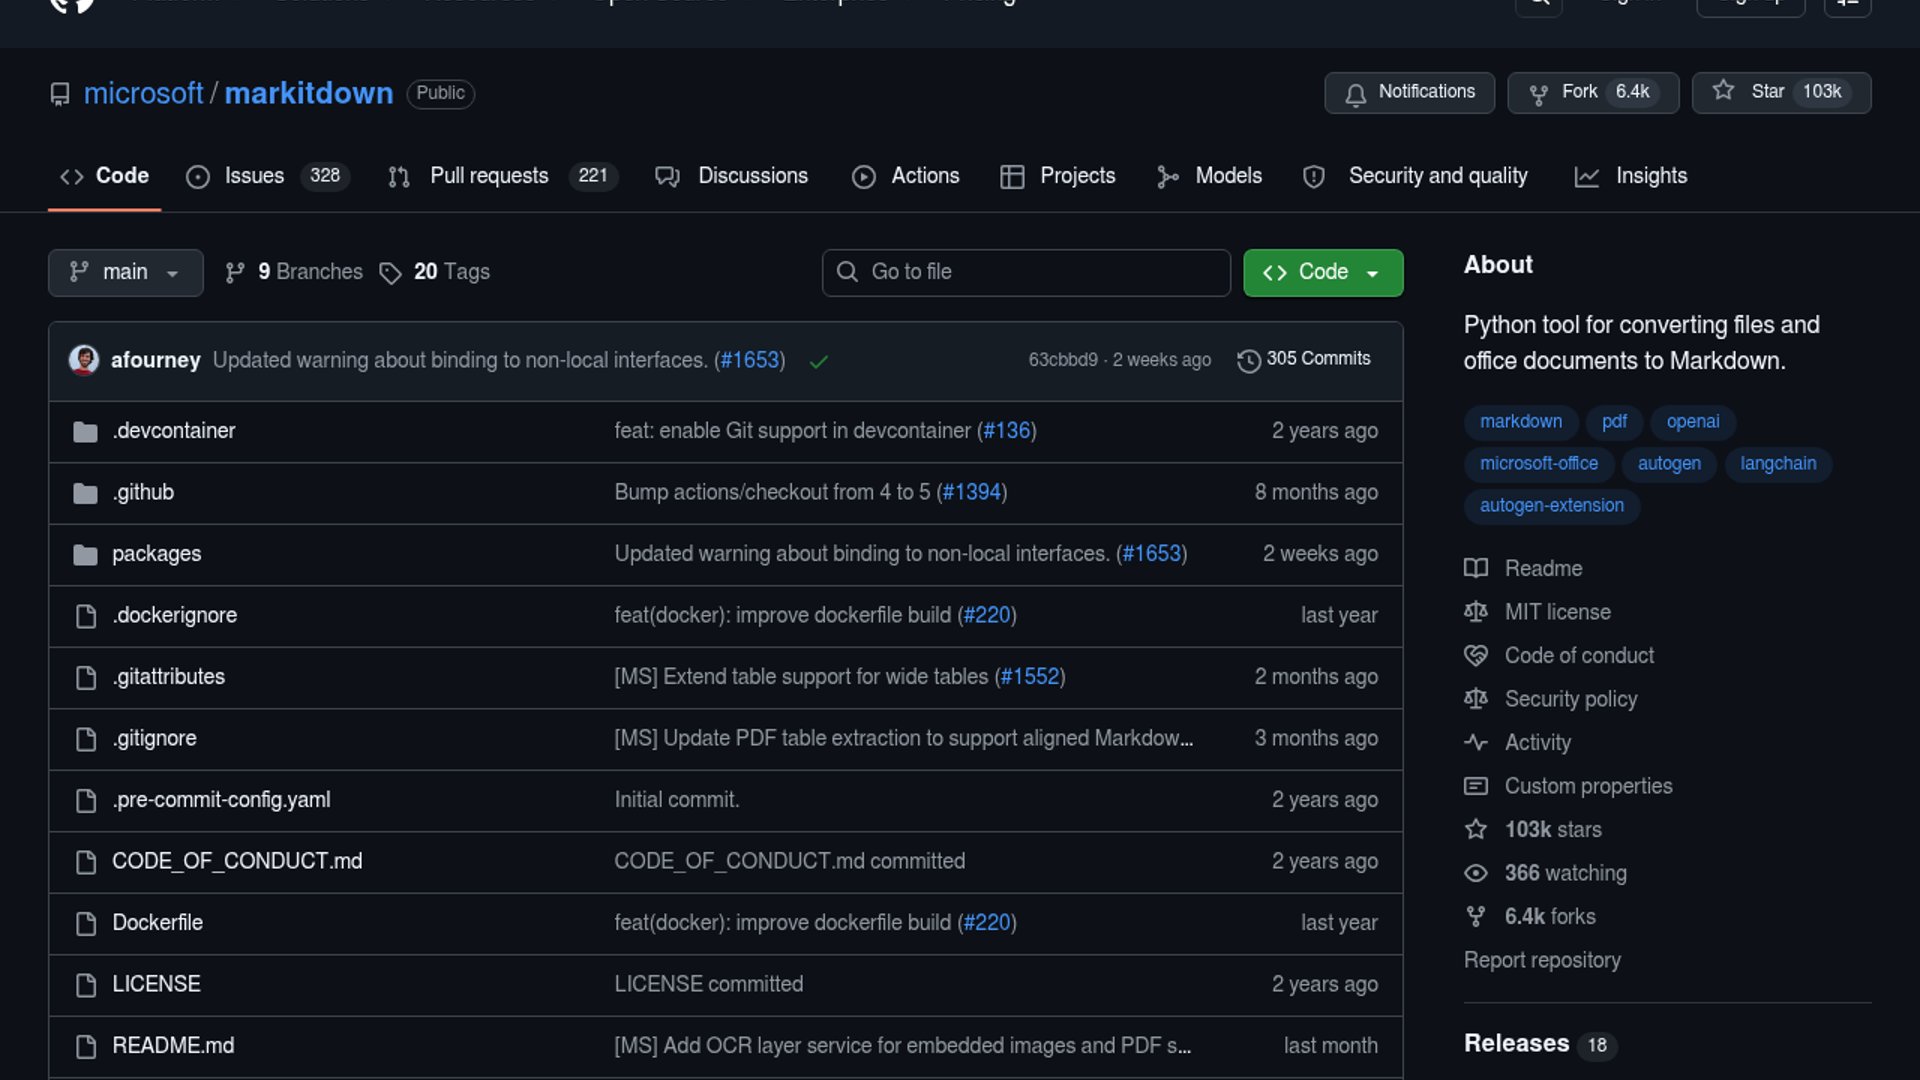
Task: Open the green Code dropdown
Action: click(x=1322, y=272)
